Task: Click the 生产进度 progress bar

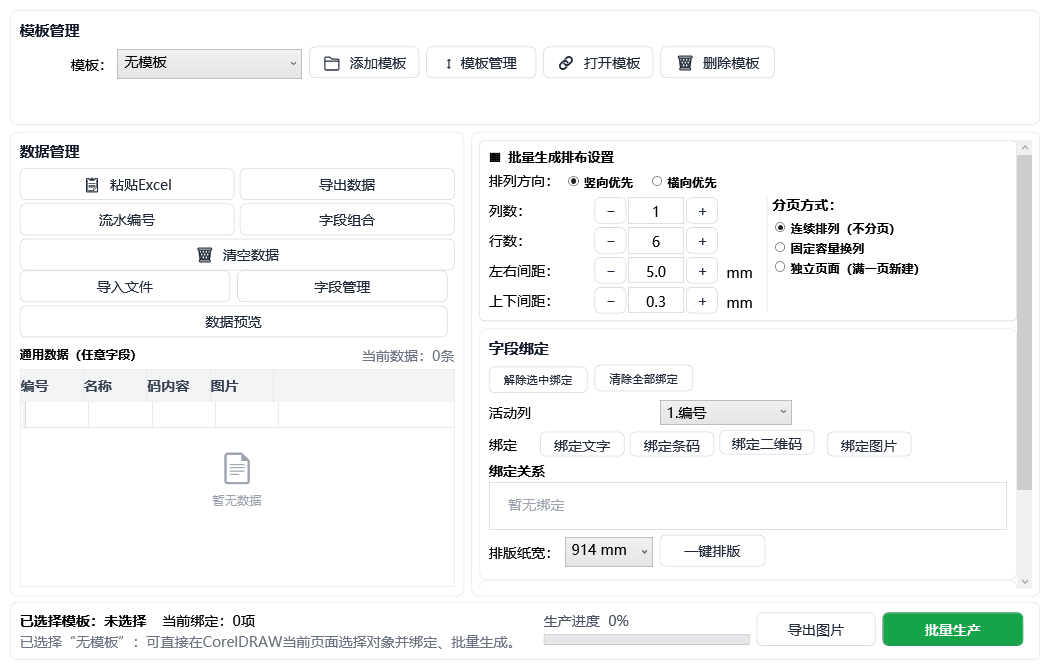Action: pyautogui.click(x=647, y=639)
